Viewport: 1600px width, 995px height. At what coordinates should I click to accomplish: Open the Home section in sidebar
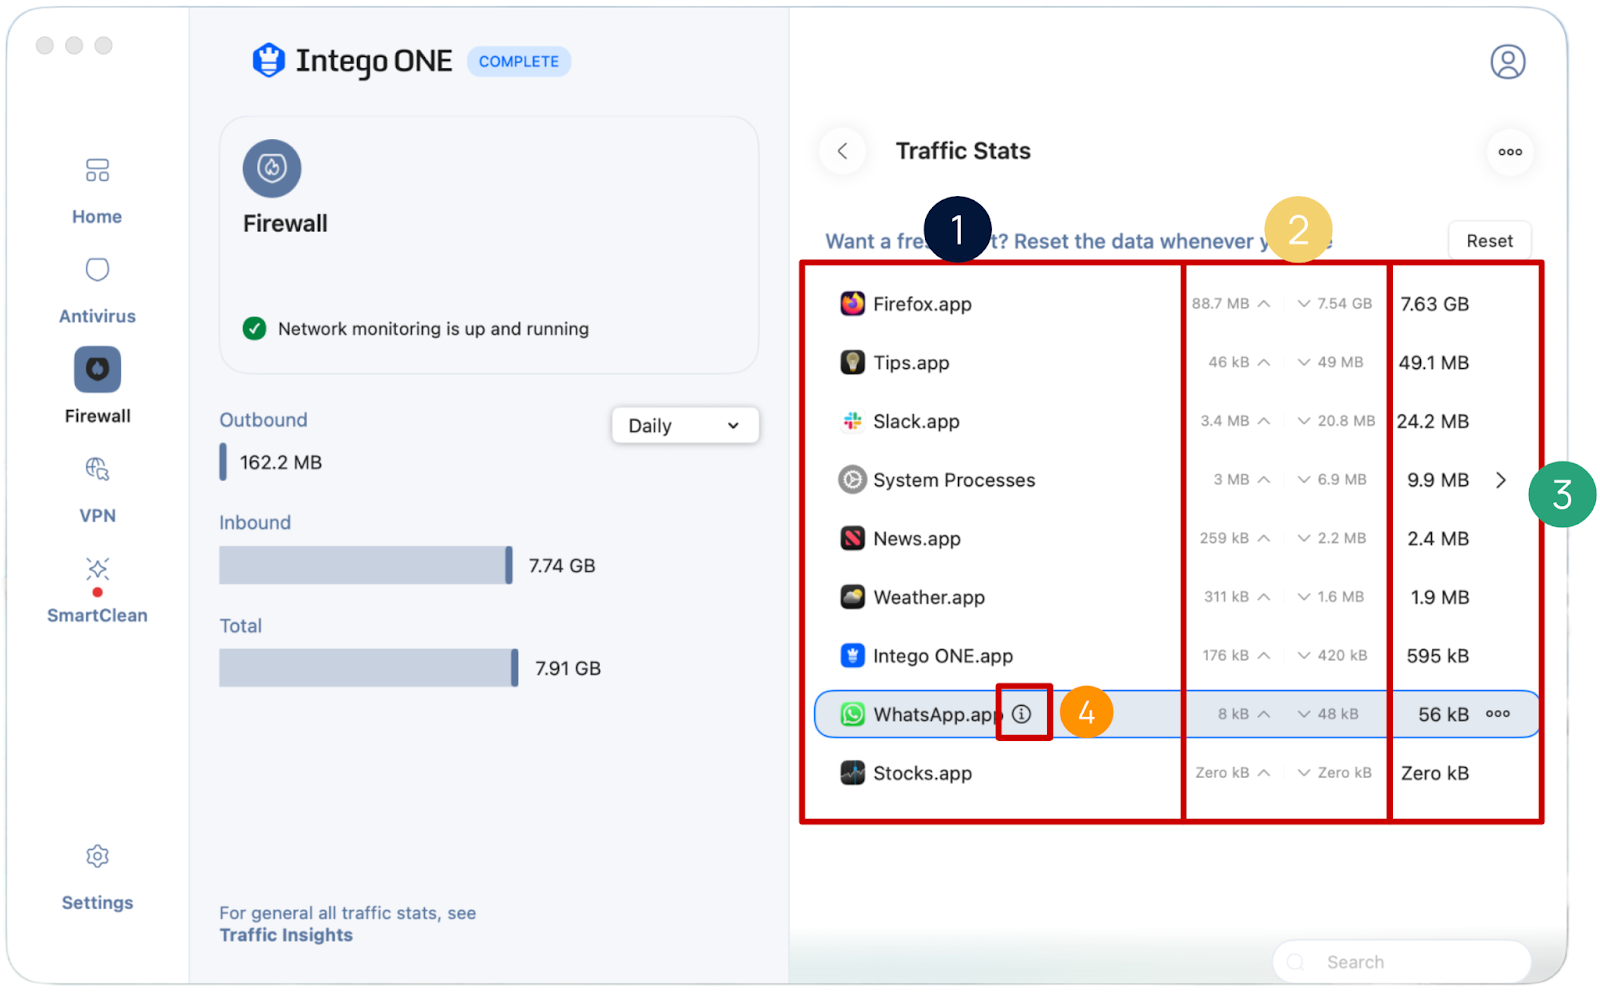click(x=97, y=191)
